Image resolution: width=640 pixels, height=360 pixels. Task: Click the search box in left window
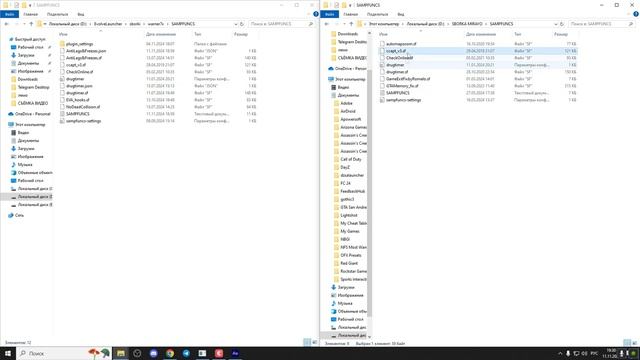[x=282, y=24]
